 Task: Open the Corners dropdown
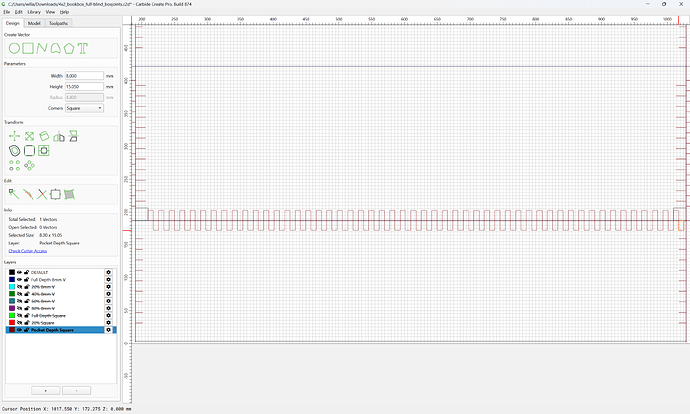tap(84, 108)
